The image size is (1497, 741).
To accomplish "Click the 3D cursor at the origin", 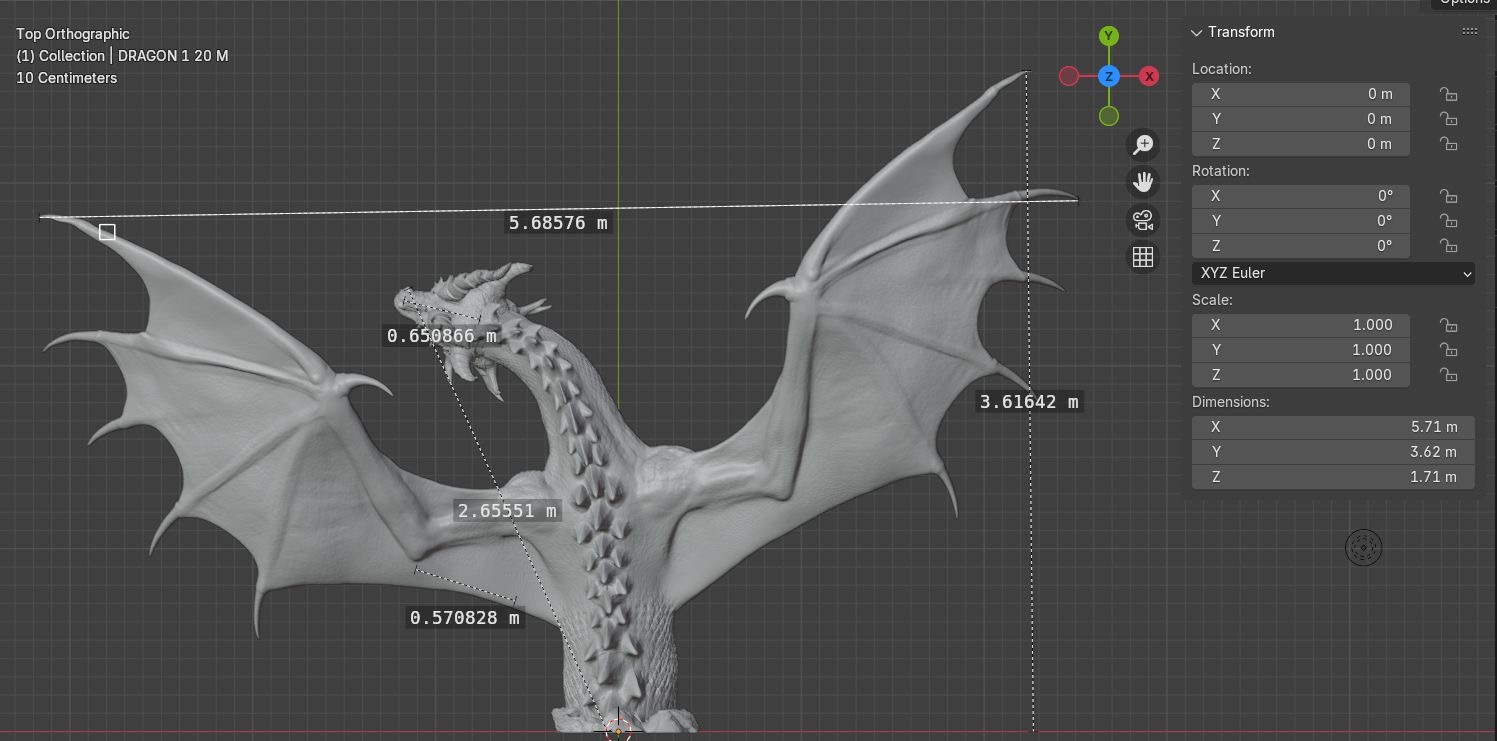I will click(x=618, y=731).
